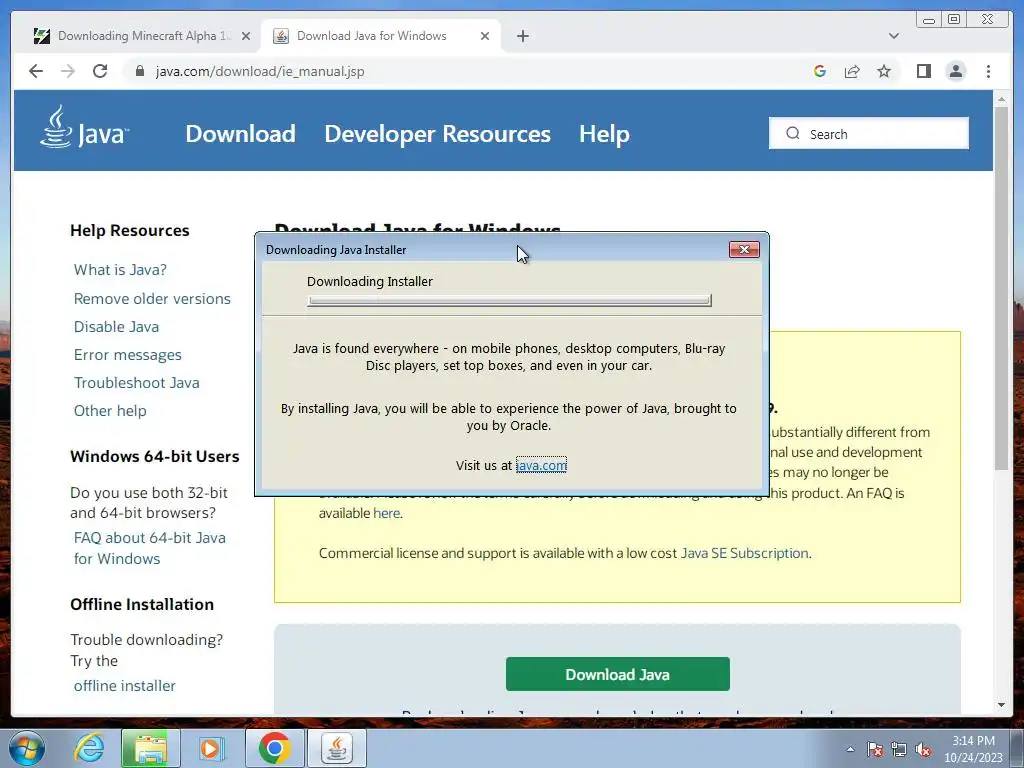Open the Other help link
This screenshot has height=768, width=1024.
coord(110,411)
